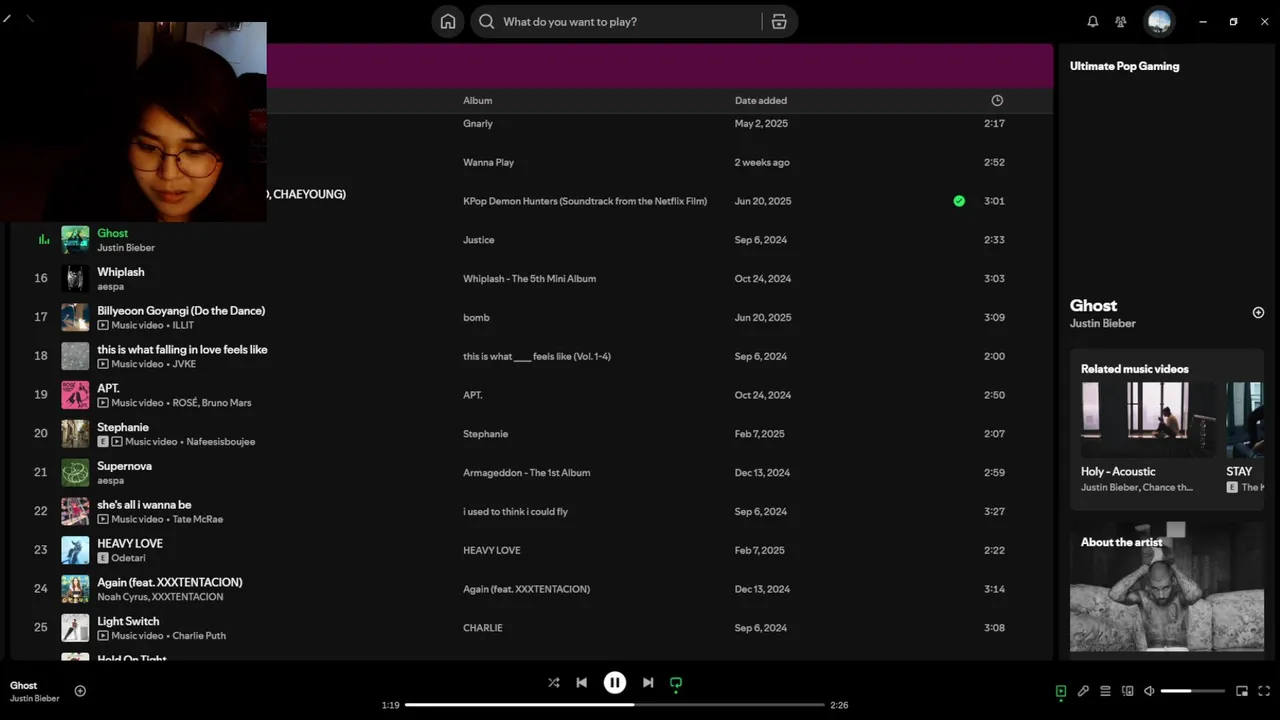Screen dimensions: 1280x720
Task: Open the STAY related video title
Action: pyautogui.click(x=1240, y=471)
